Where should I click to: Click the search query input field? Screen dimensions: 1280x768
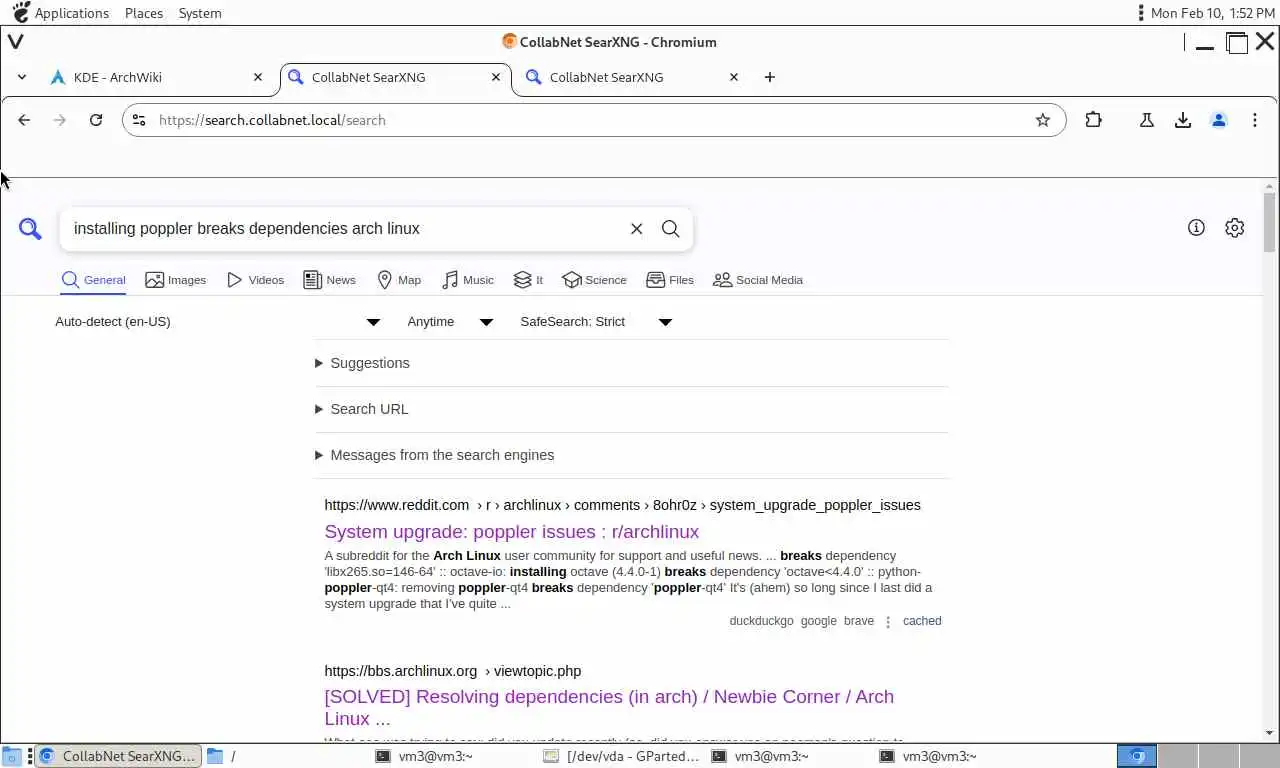pos(345,229)
